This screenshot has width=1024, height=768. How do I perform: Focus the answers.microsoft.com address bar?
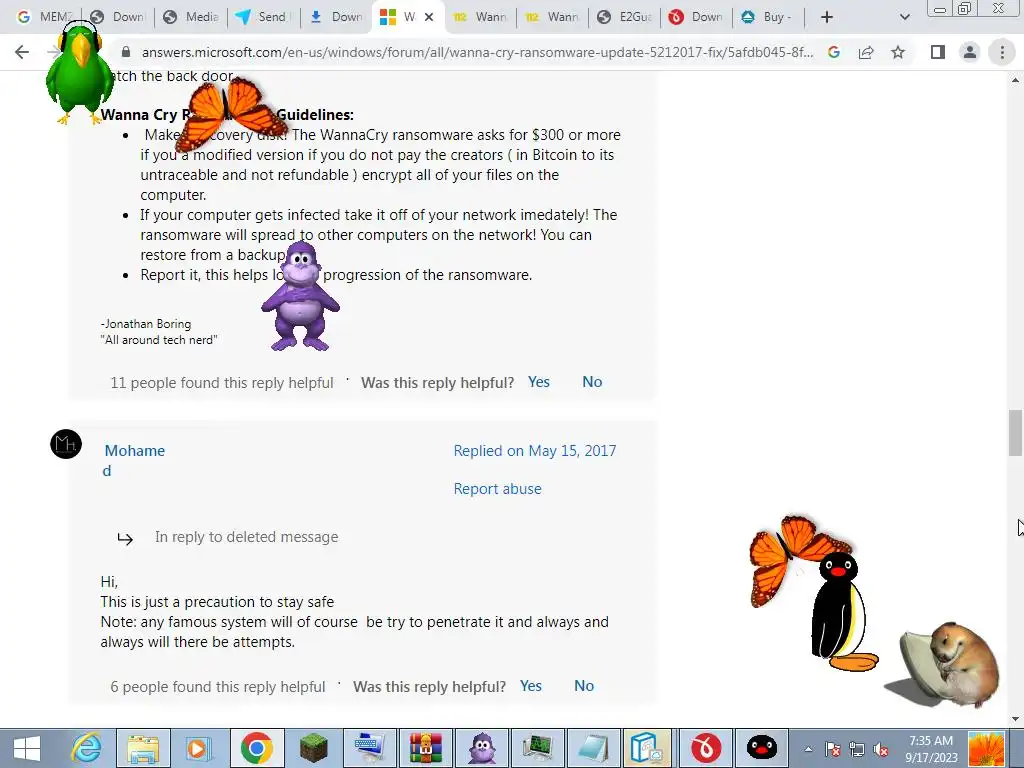tap(477, 52)
